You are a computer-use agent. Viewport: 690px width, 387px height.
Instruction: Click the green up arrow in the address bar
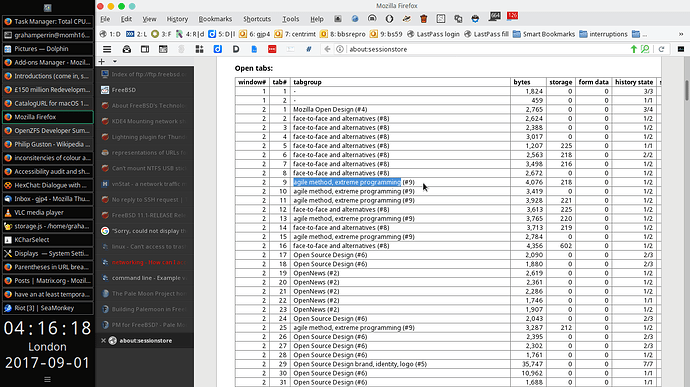tap(634, 49)
